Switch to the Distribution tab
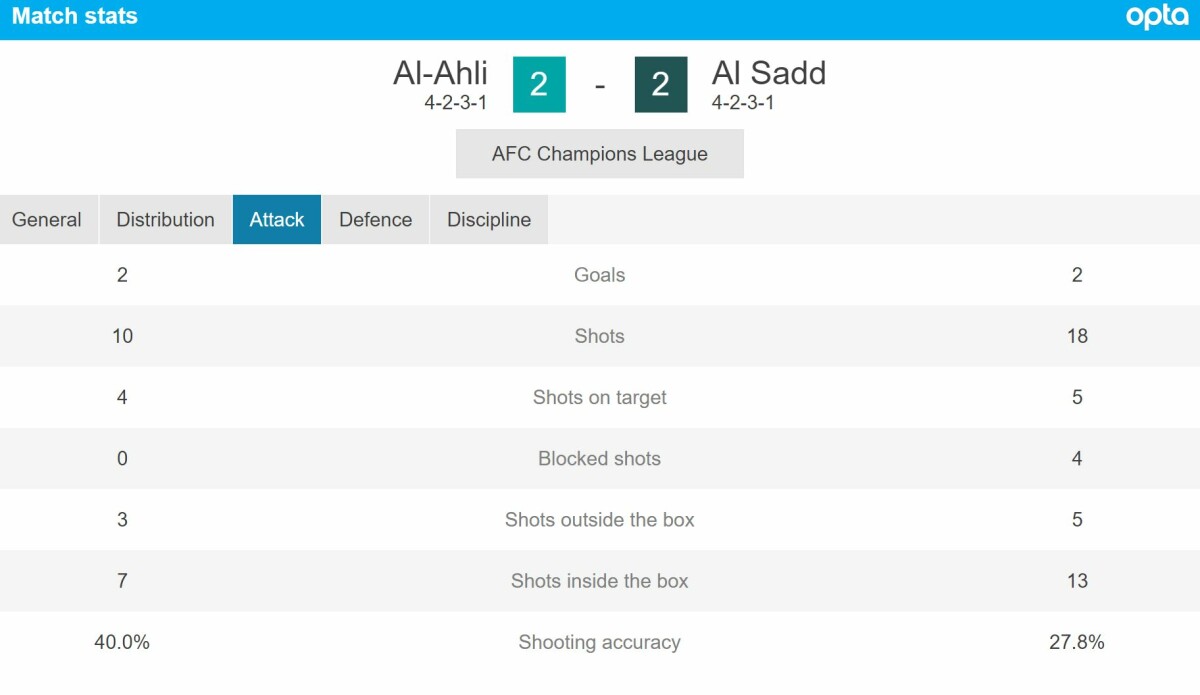The image size is (1200, 695). (x=166, y=220)
